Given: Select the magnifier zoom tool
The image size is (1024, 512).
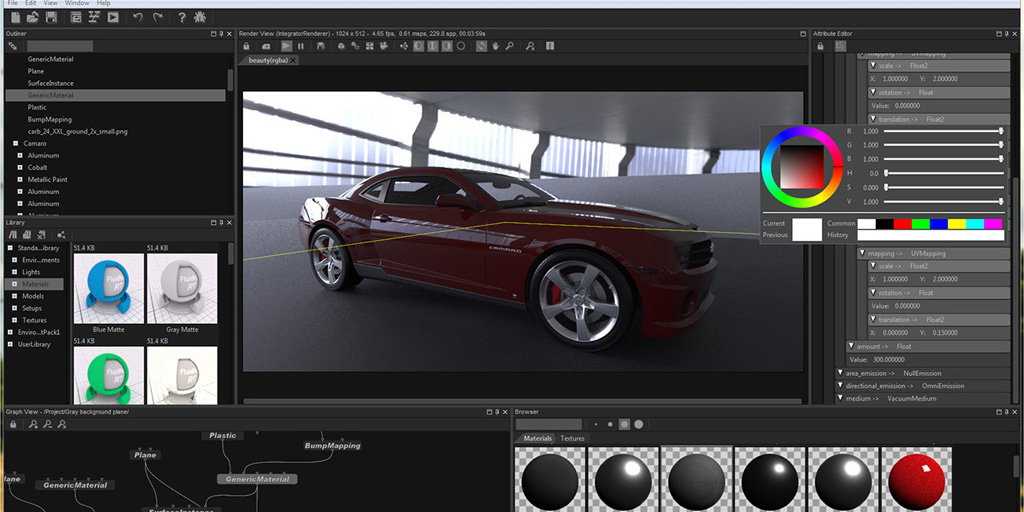Looking at the screenshot, I should click(509, 46).
